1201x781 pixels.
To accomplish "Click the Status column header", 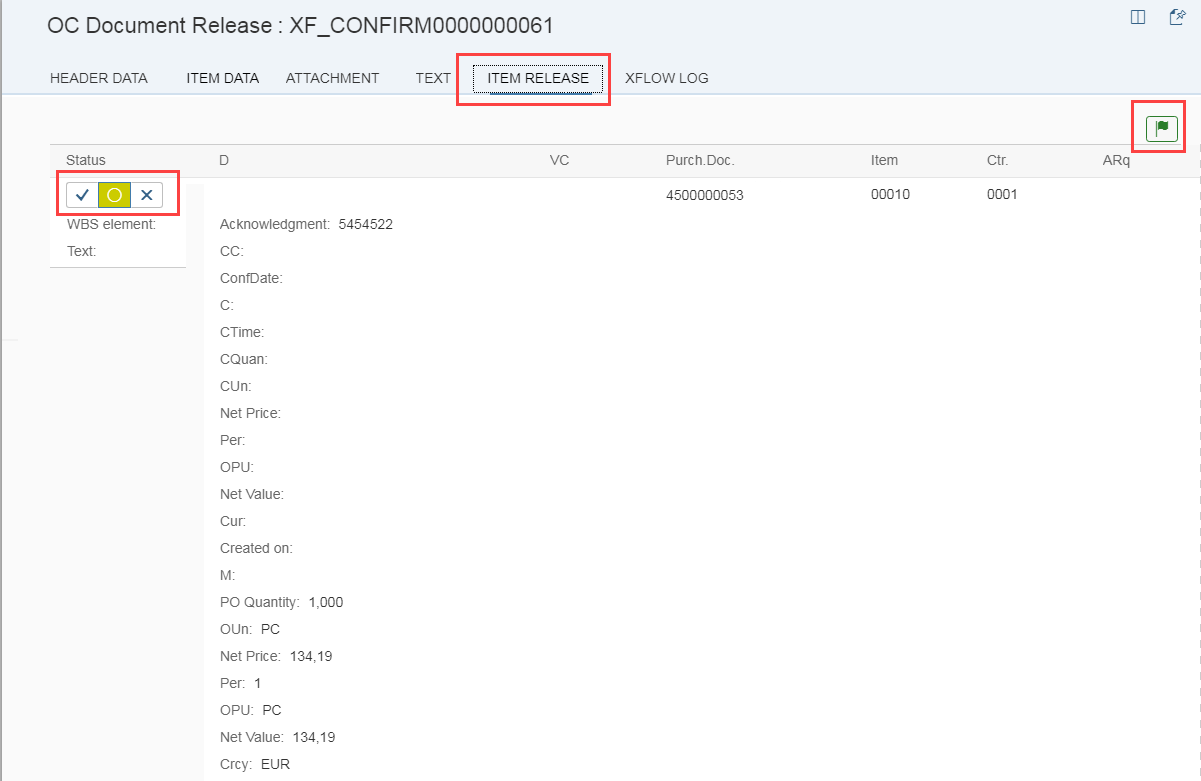I will (x=86, y=160).
